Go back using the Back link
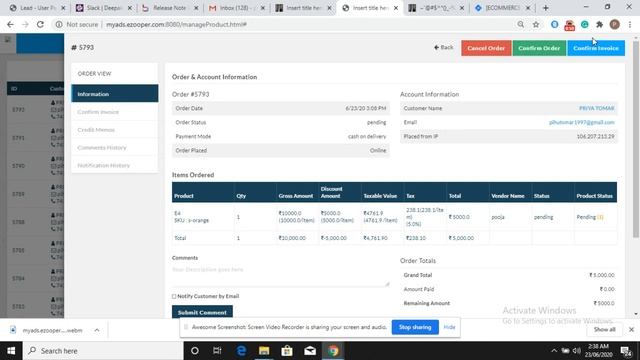Image resolution: width=640 pixels, height=360 pixels. pyautogui.click(x=443, y=47)
